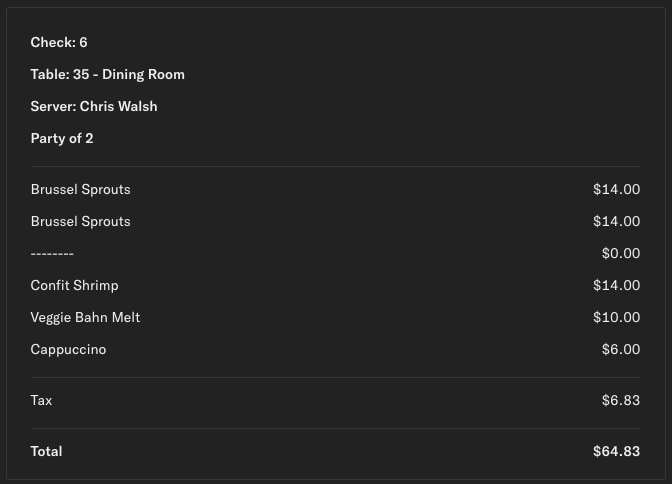Select the second Brussel Sprouts item

point(80,221)
